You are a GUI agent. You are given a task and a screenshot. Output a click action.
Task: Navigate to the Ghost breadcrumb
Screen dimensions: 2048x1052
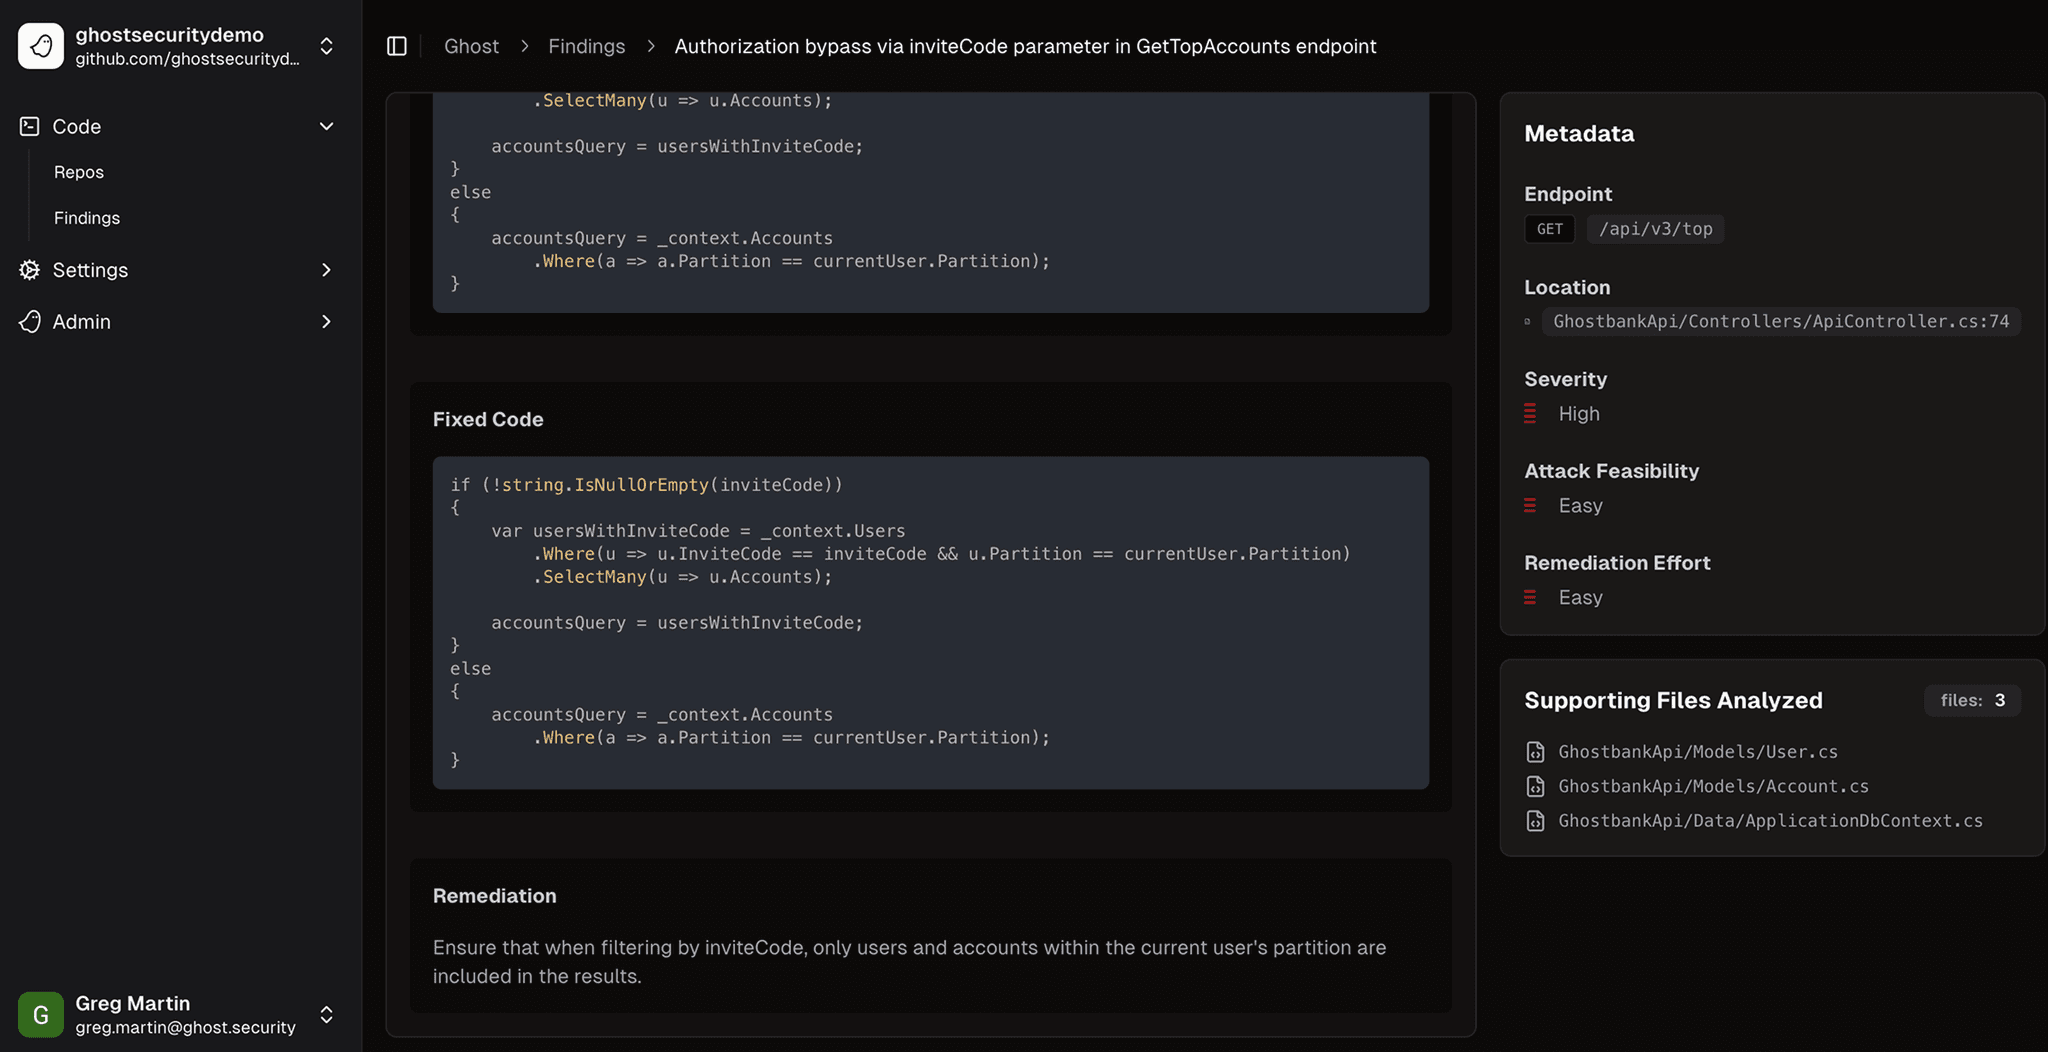click(471, 46)
